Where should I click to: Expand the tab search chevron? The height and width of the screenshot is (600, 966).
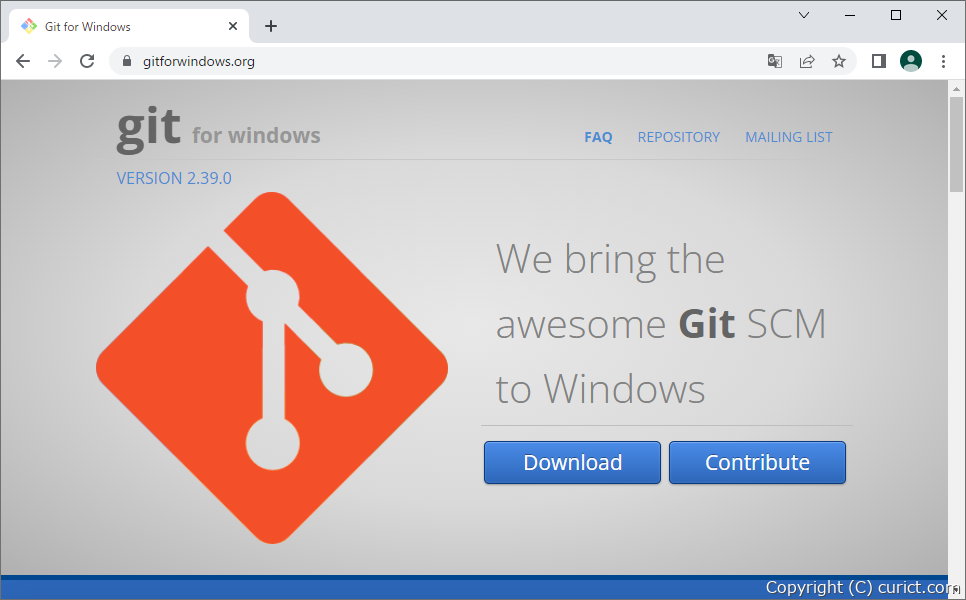tap(804, 15)
